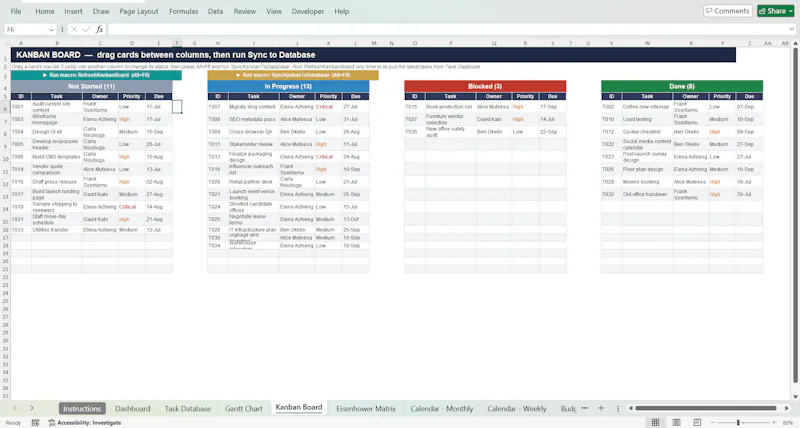
Task: Click the zoom out minus icon
Action: (x=713, y=422)
